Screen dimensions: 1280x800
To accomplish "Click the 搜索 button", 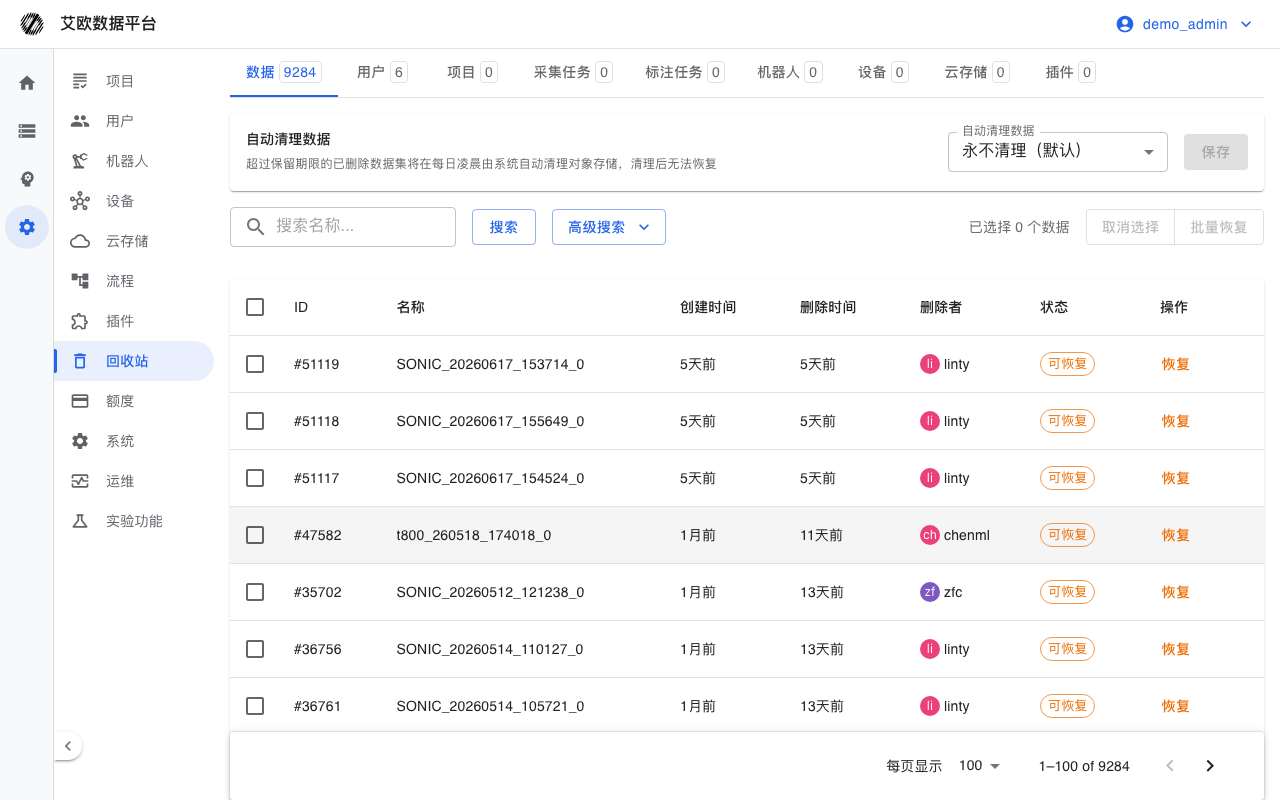I will point(504,227).
